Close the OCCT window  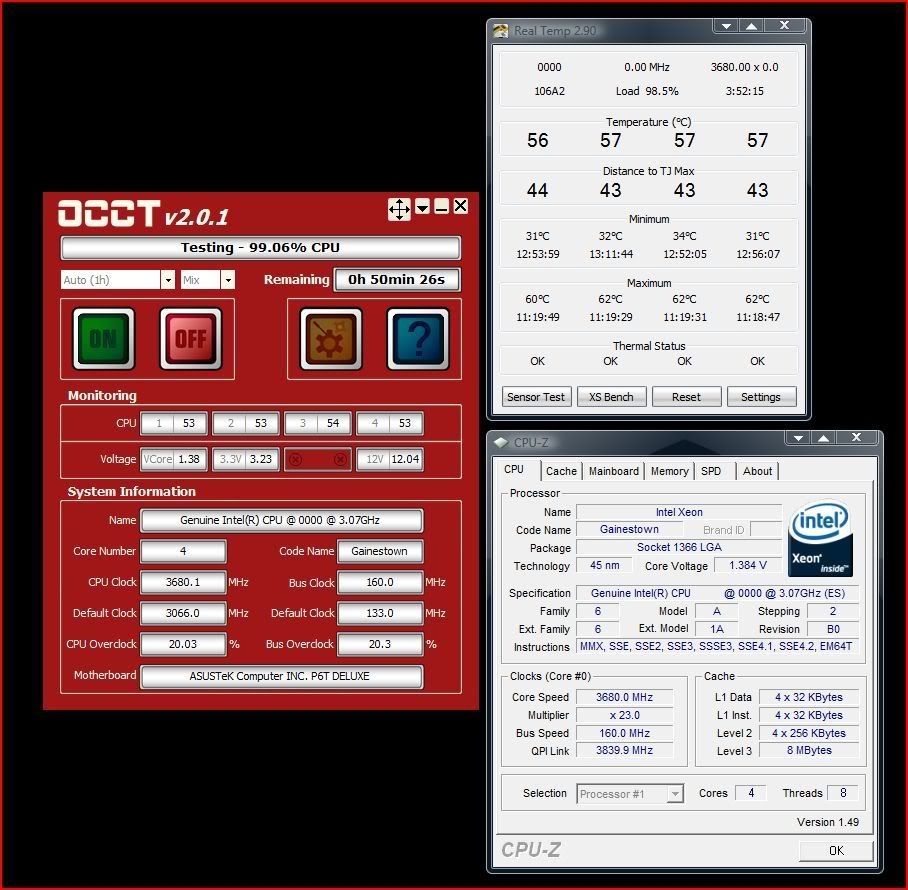[x=460, y=206]
